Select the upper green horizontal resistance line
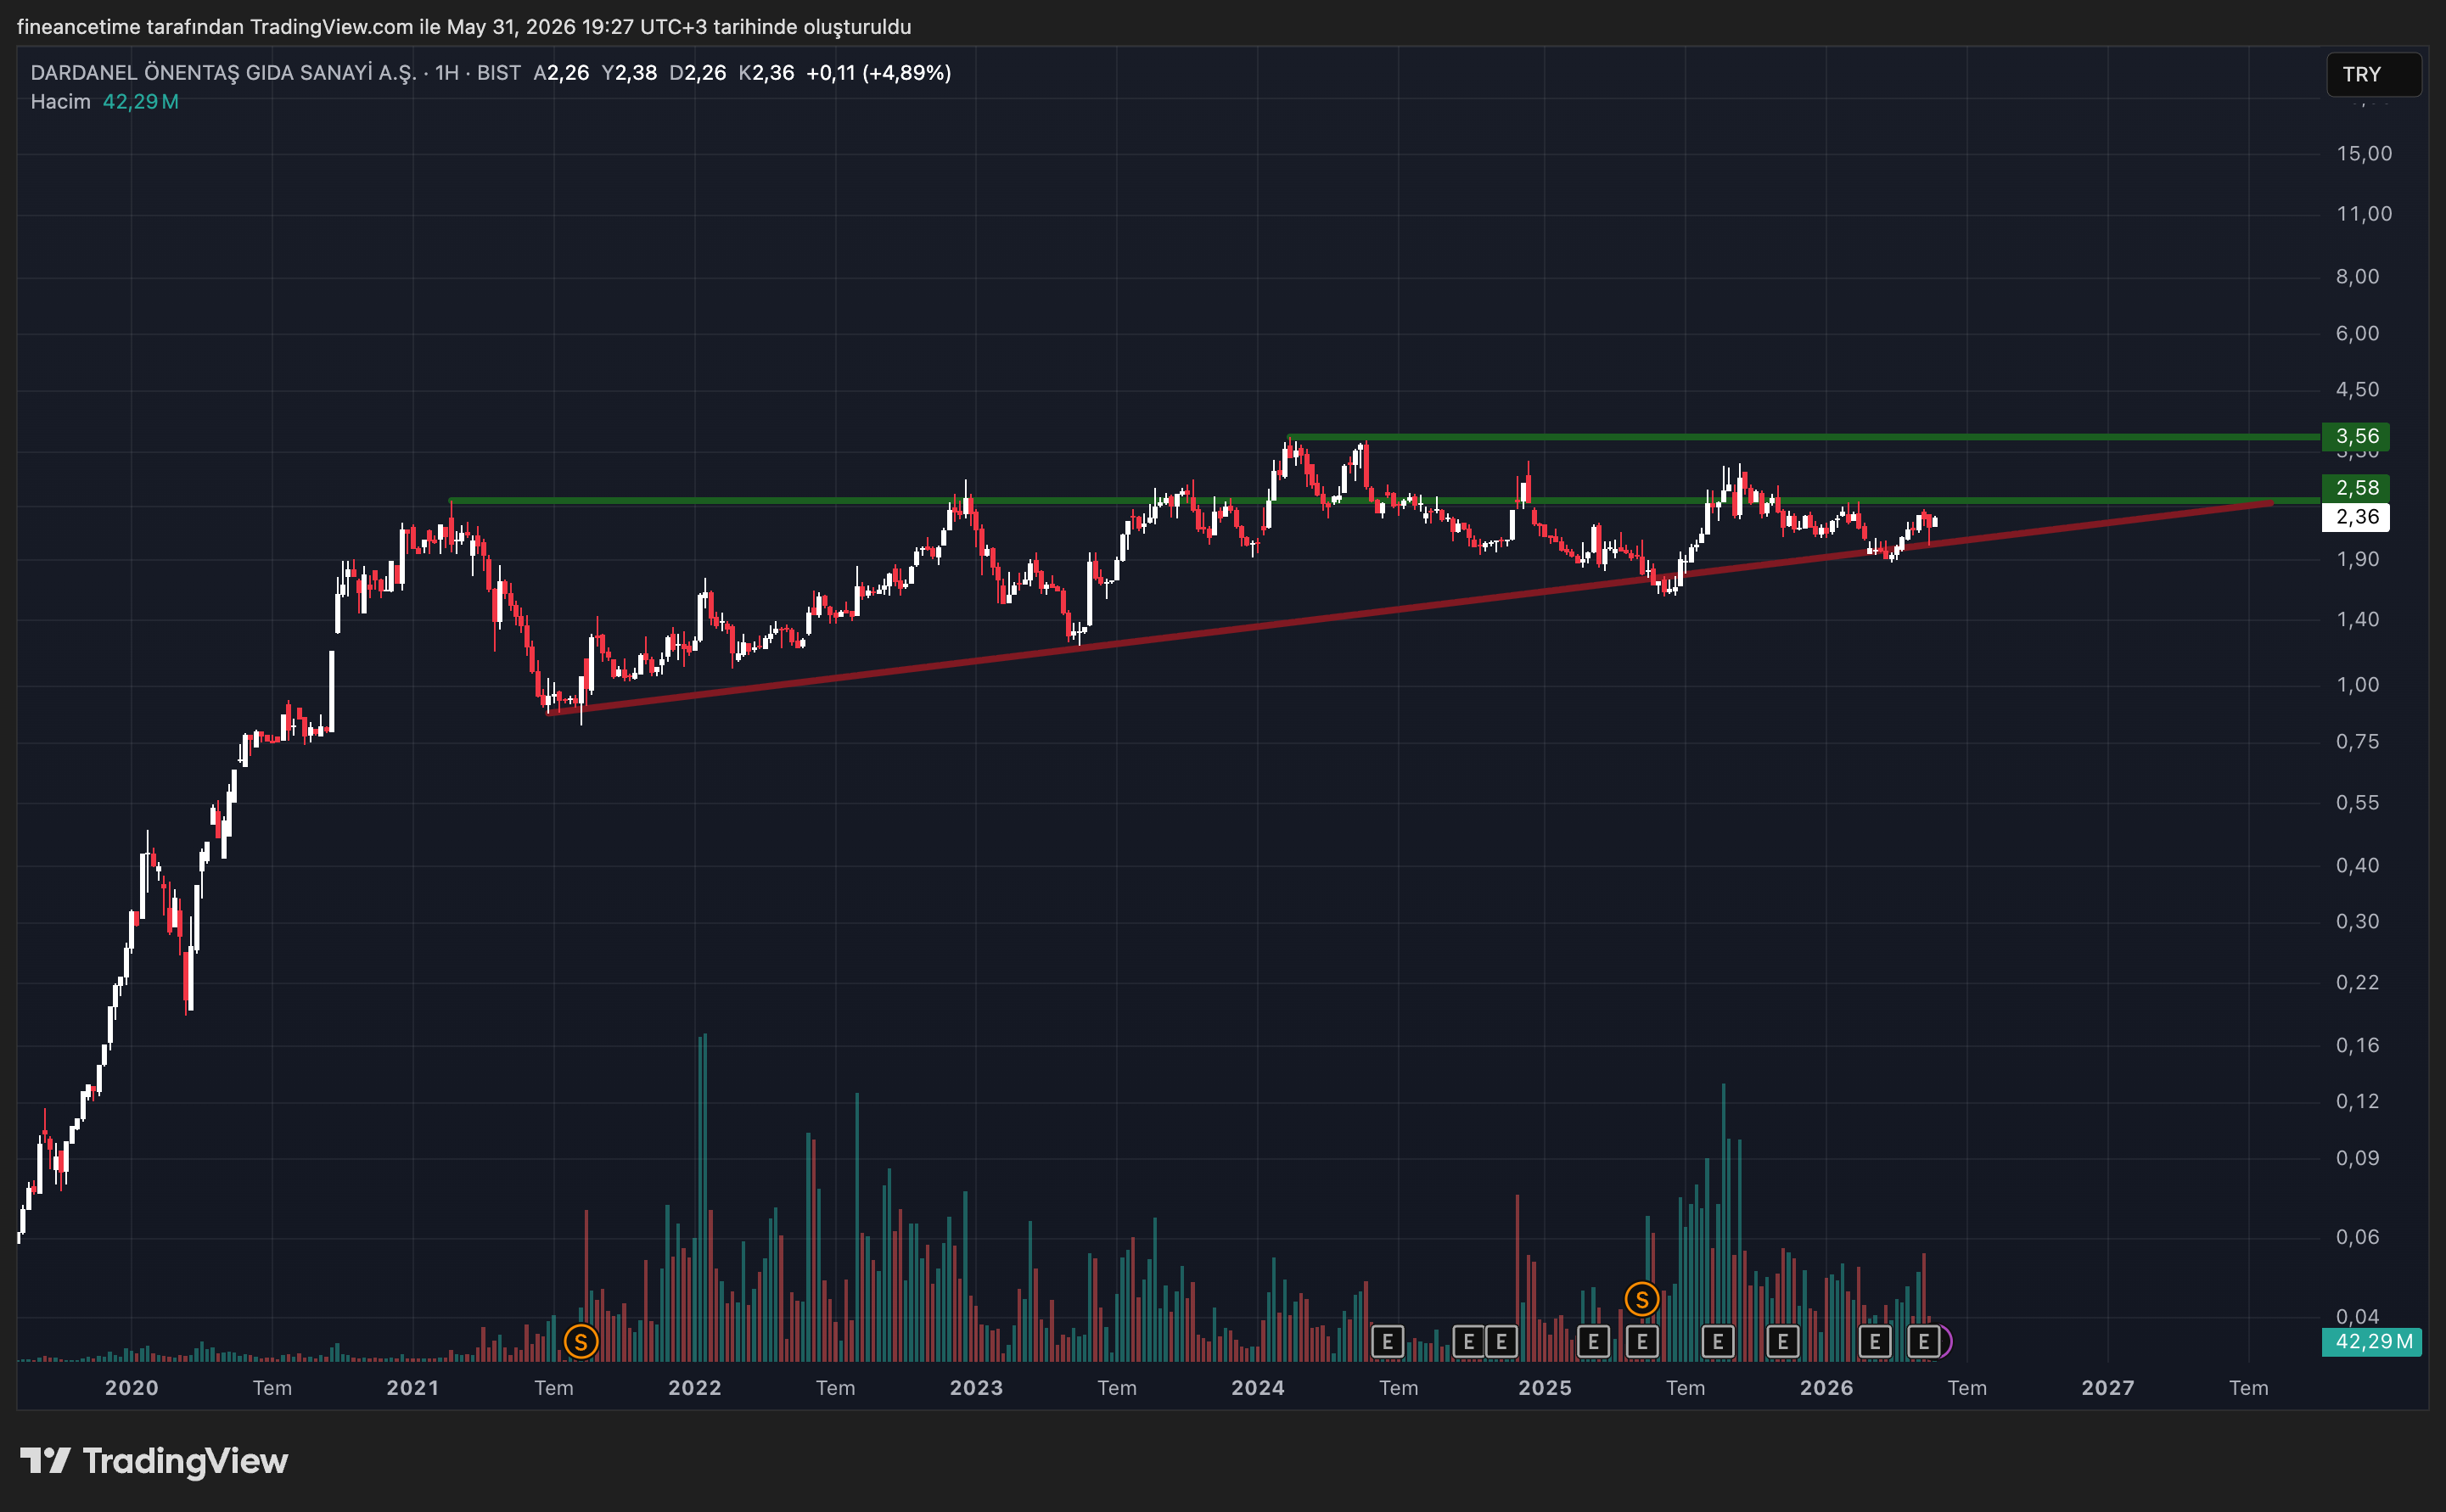This screenshot has width=2446, height=1512. [x=1804, y=437]
